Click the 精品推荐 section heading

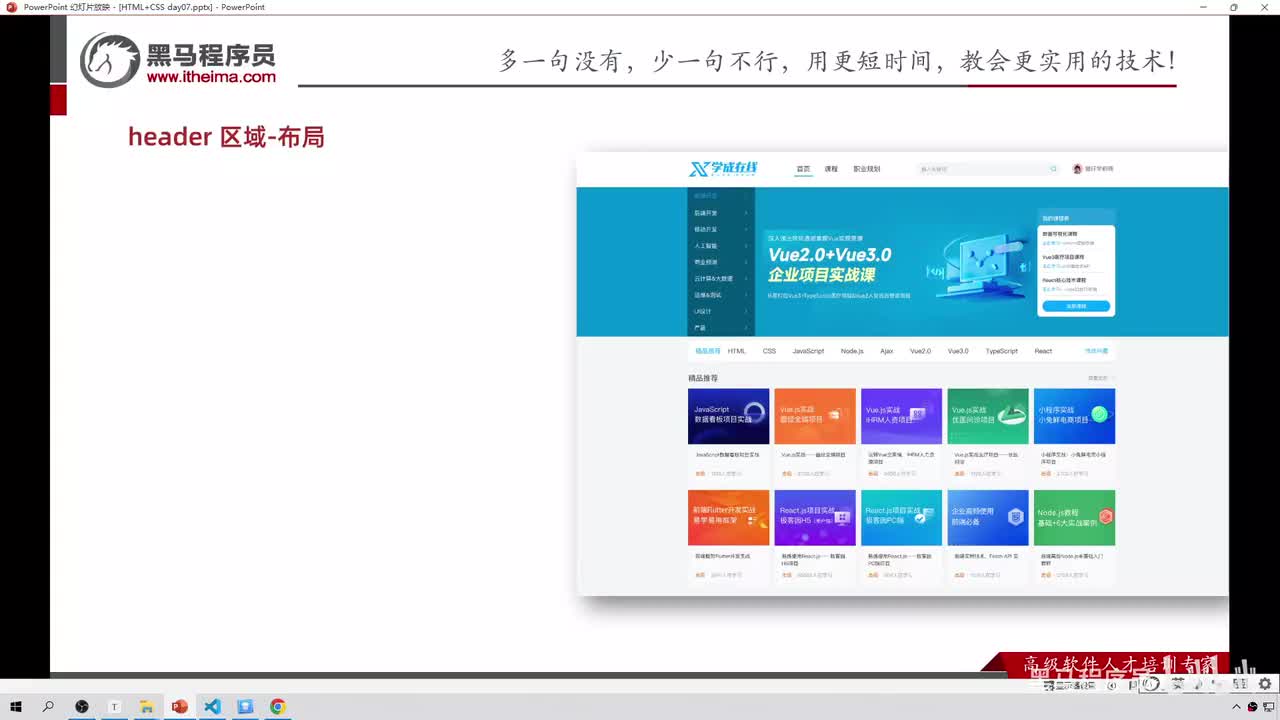coord(703,378)
